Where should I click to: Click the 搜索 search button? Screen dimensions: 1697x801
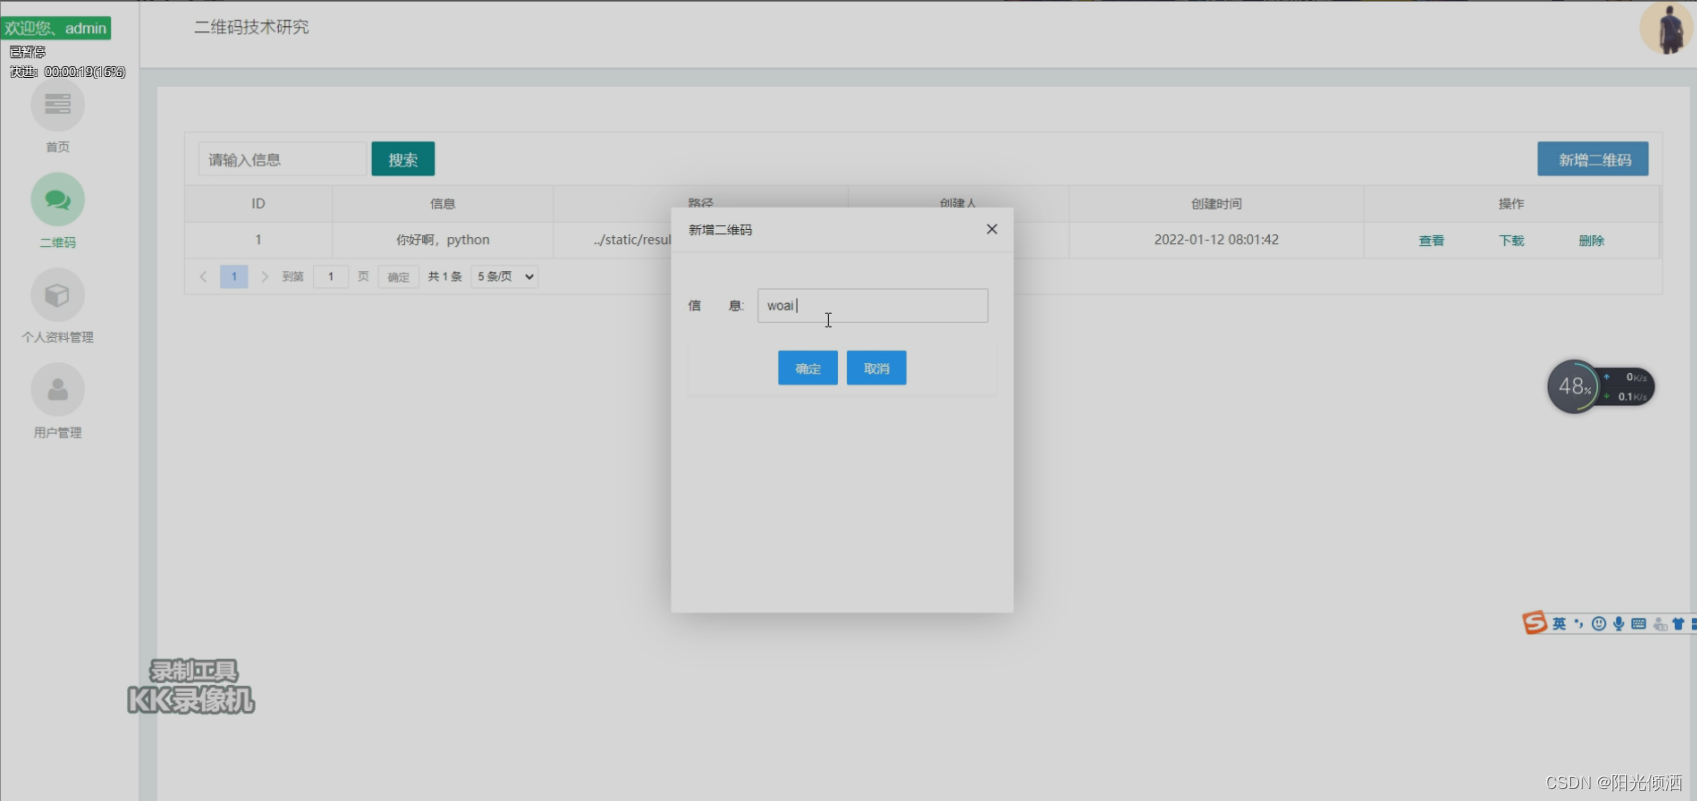pos(403,159)
